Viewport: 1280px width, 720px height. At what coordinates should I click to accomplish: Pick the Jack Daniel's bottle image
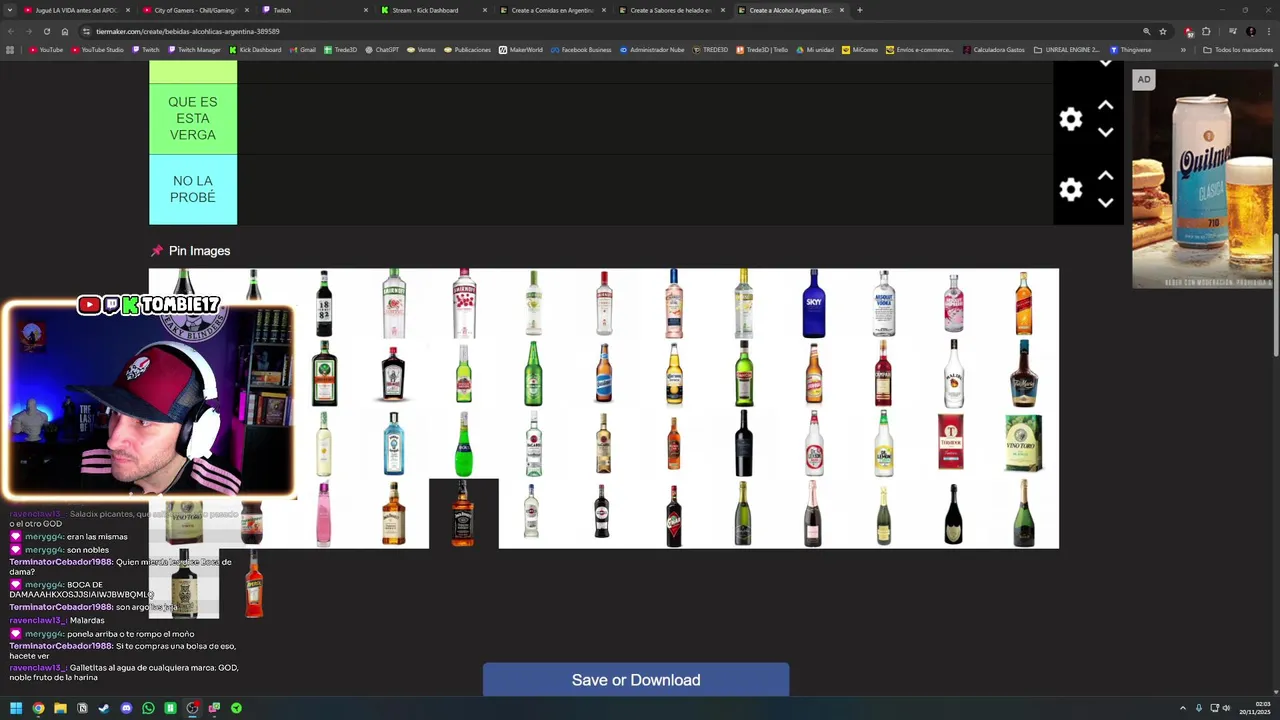(464, 514)
